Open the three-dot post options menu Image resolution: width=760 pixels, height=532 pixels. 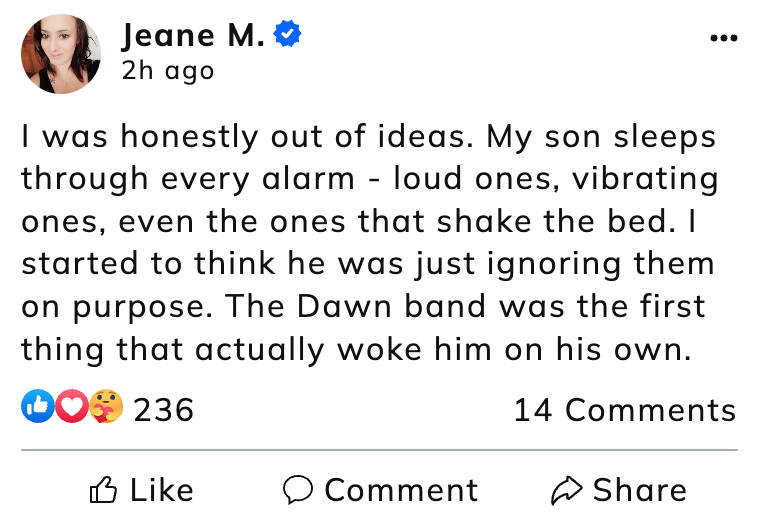click(722, 39)
